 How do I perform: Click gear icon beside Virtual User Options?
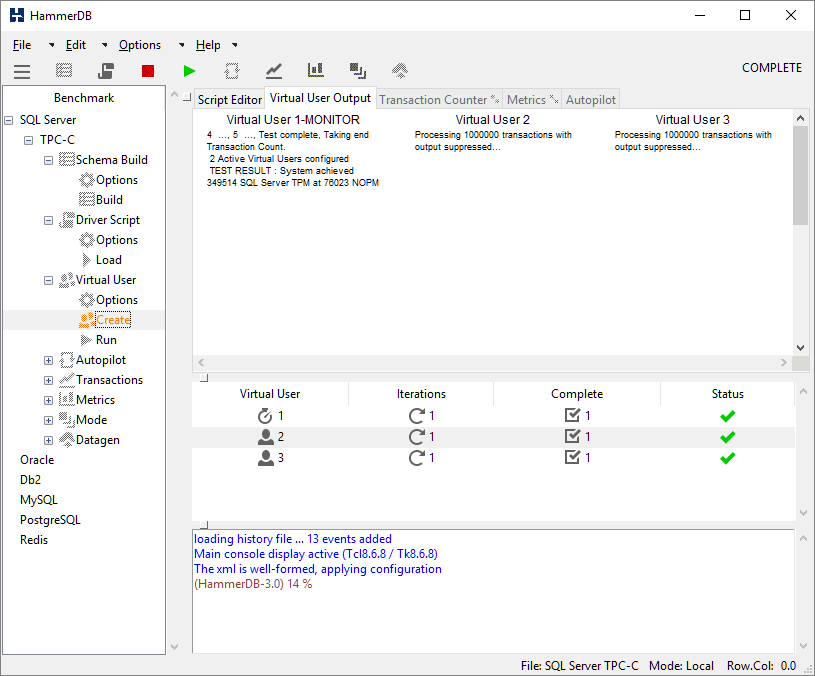(86, 300)
